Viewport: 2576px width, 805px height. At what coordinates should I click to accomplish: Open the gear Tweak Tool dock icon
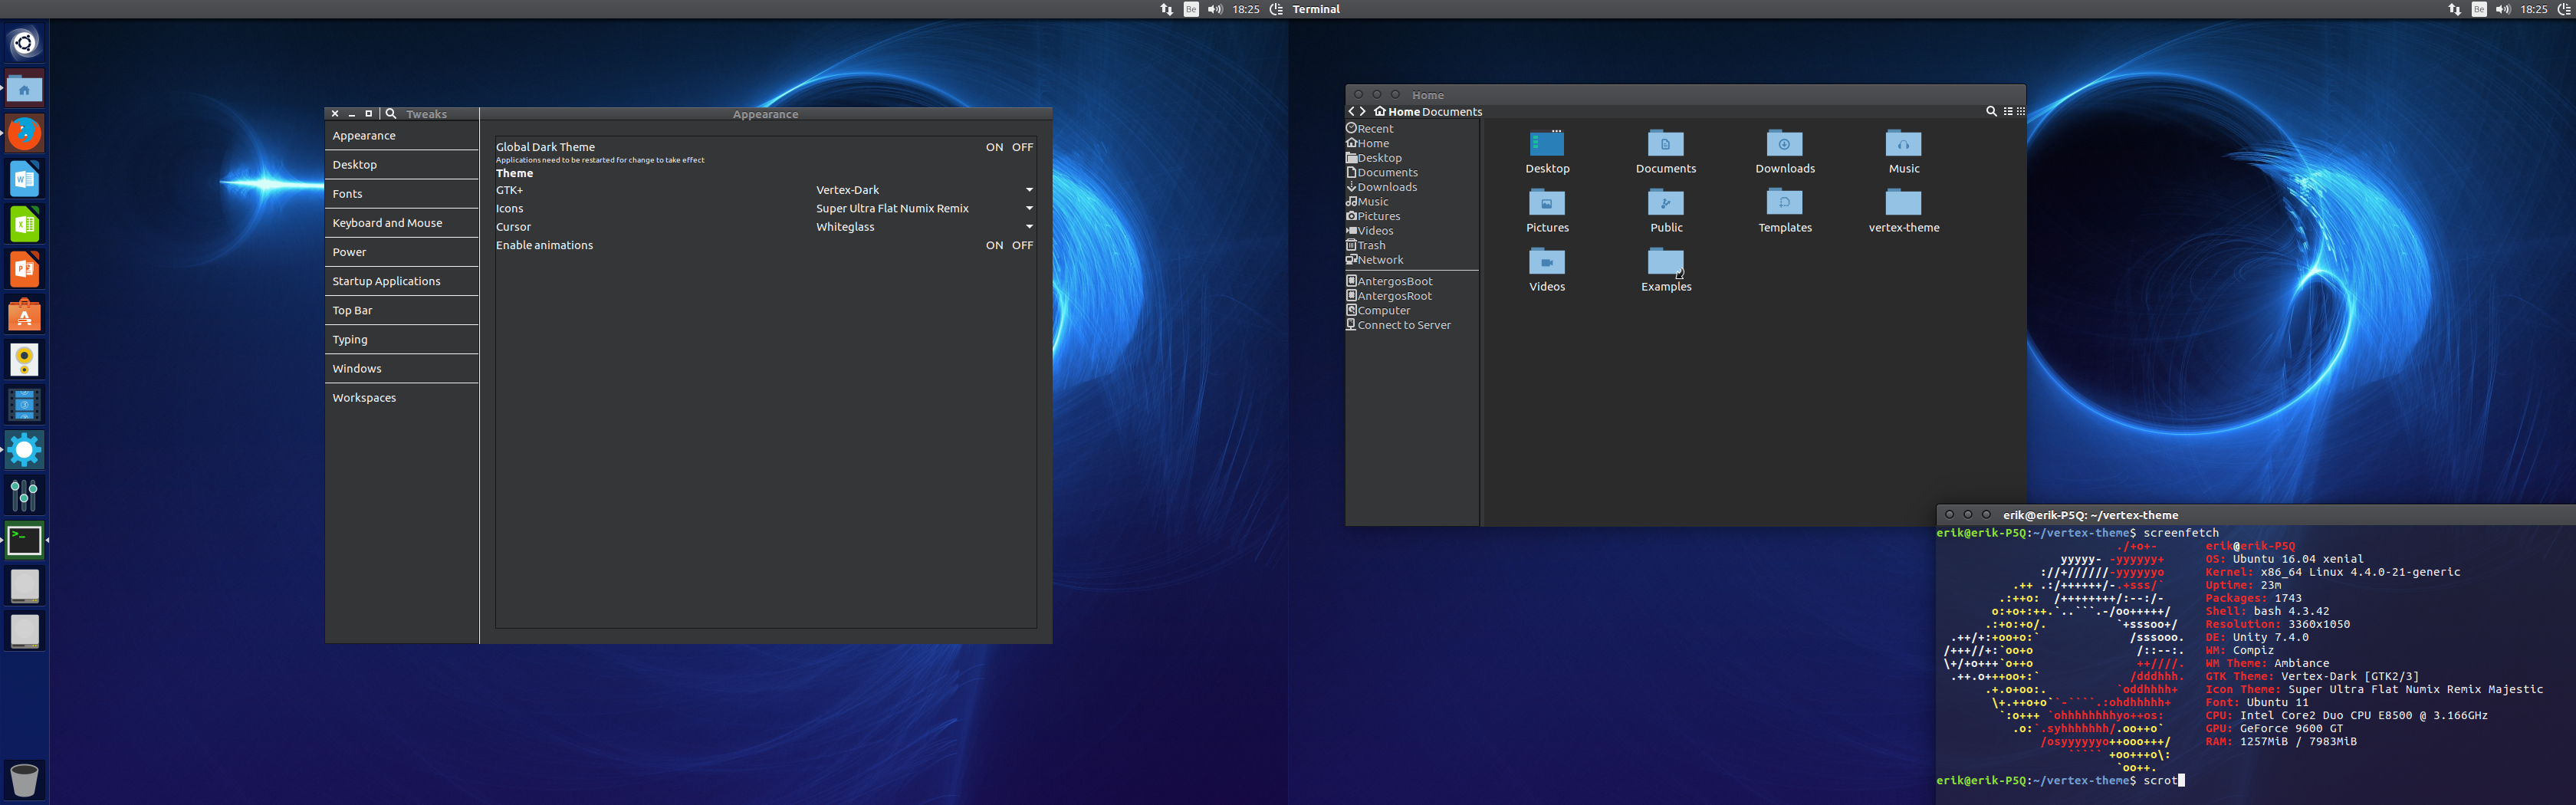point(24,450)
